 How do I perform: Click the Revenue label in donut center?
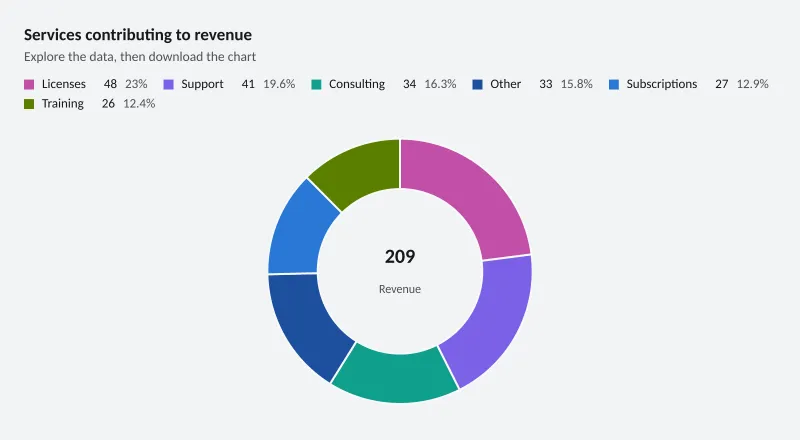tap(400, 289)
